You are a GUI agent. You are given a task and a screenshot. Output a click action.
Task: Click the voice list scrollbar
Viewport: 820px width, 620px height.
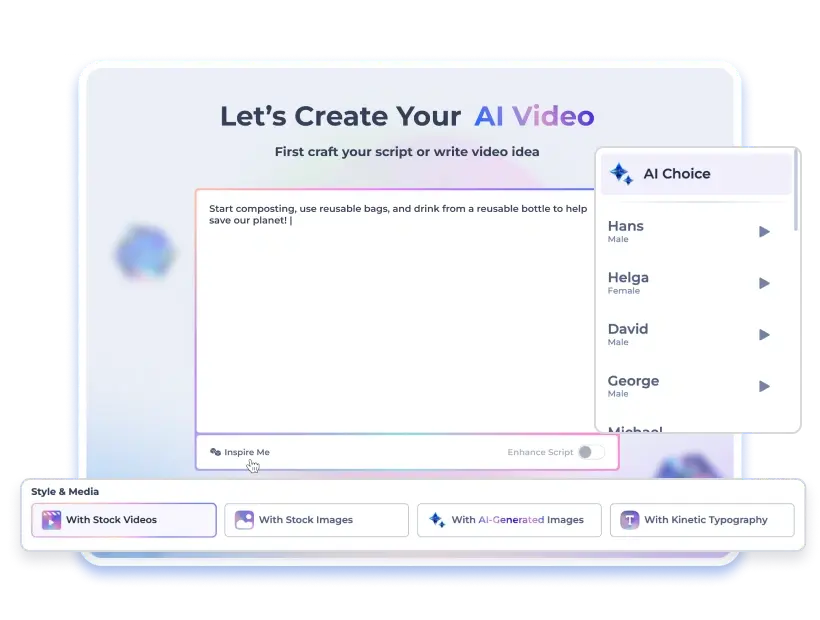tap(796, 200)
